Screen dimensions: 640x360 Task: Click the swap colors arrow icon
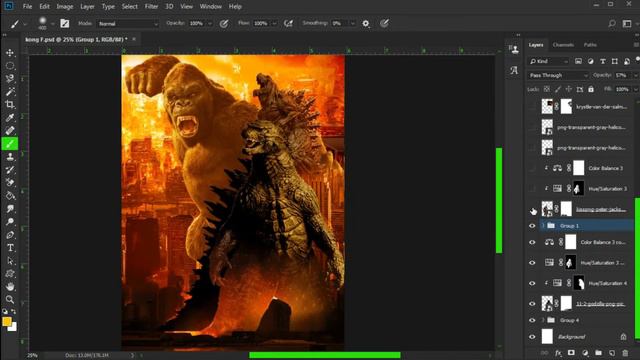[x=13, y=311]
